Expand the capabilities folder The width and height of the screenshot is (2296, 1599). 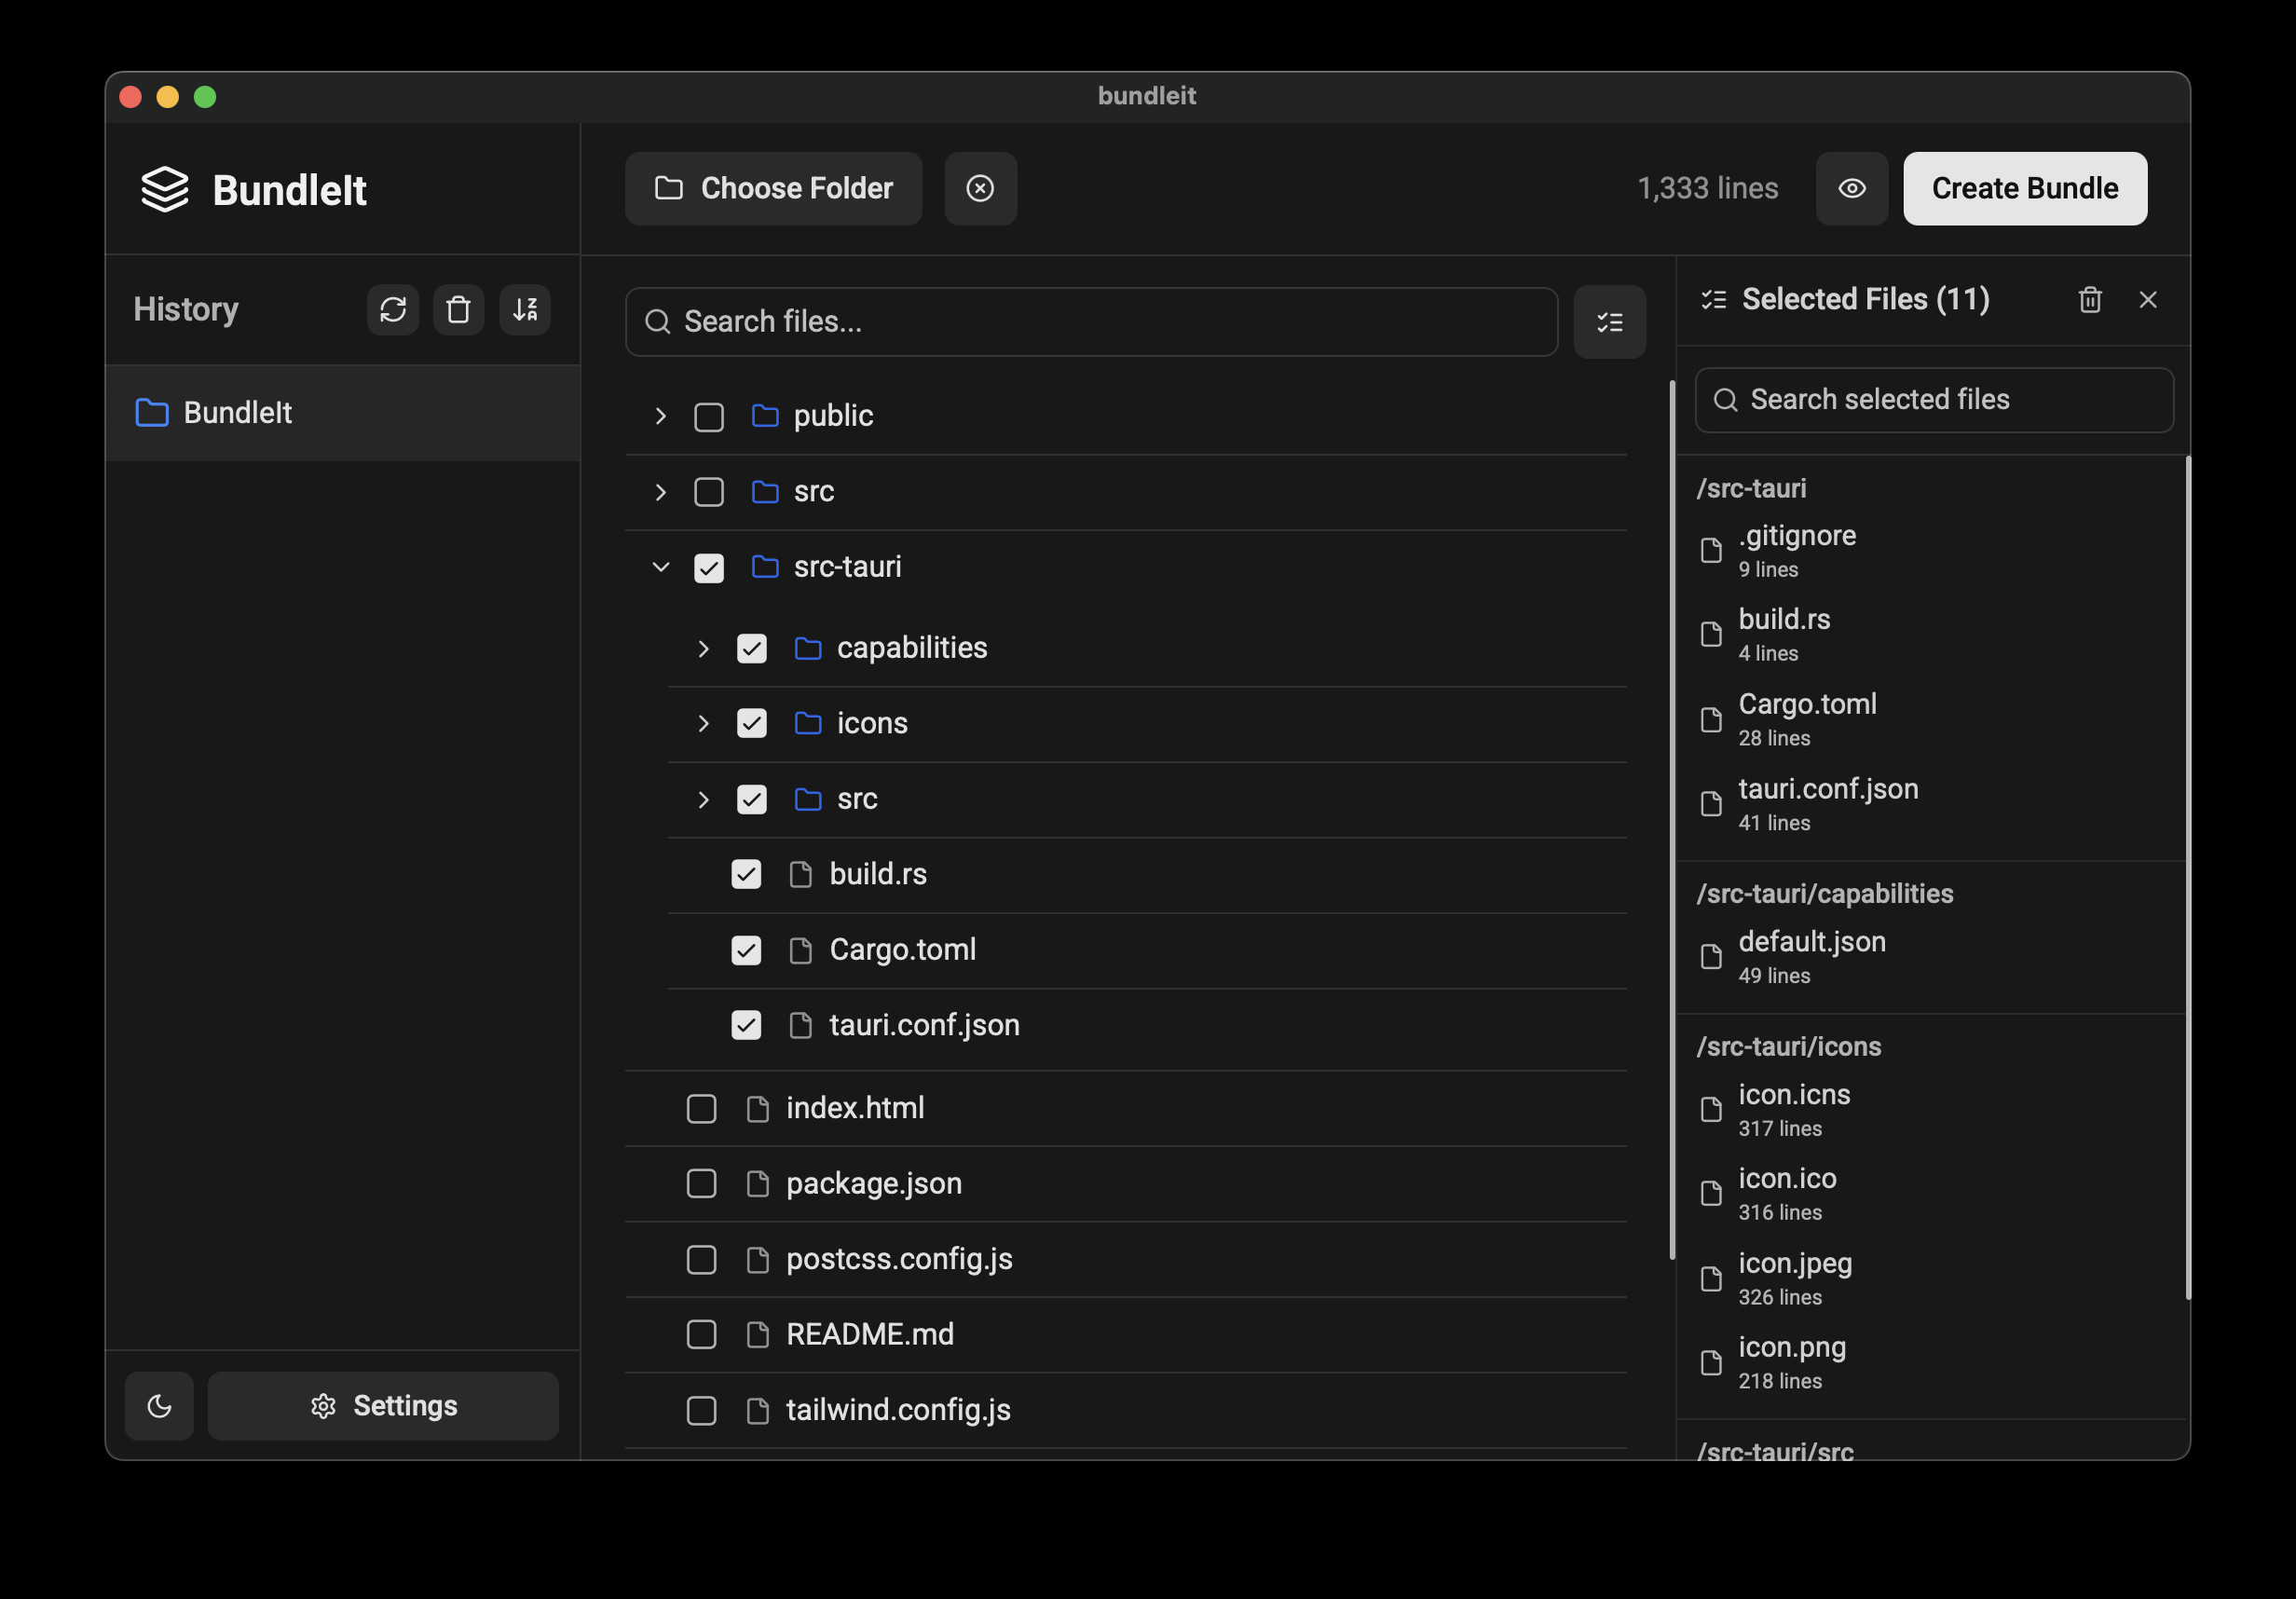click(703, 648)
